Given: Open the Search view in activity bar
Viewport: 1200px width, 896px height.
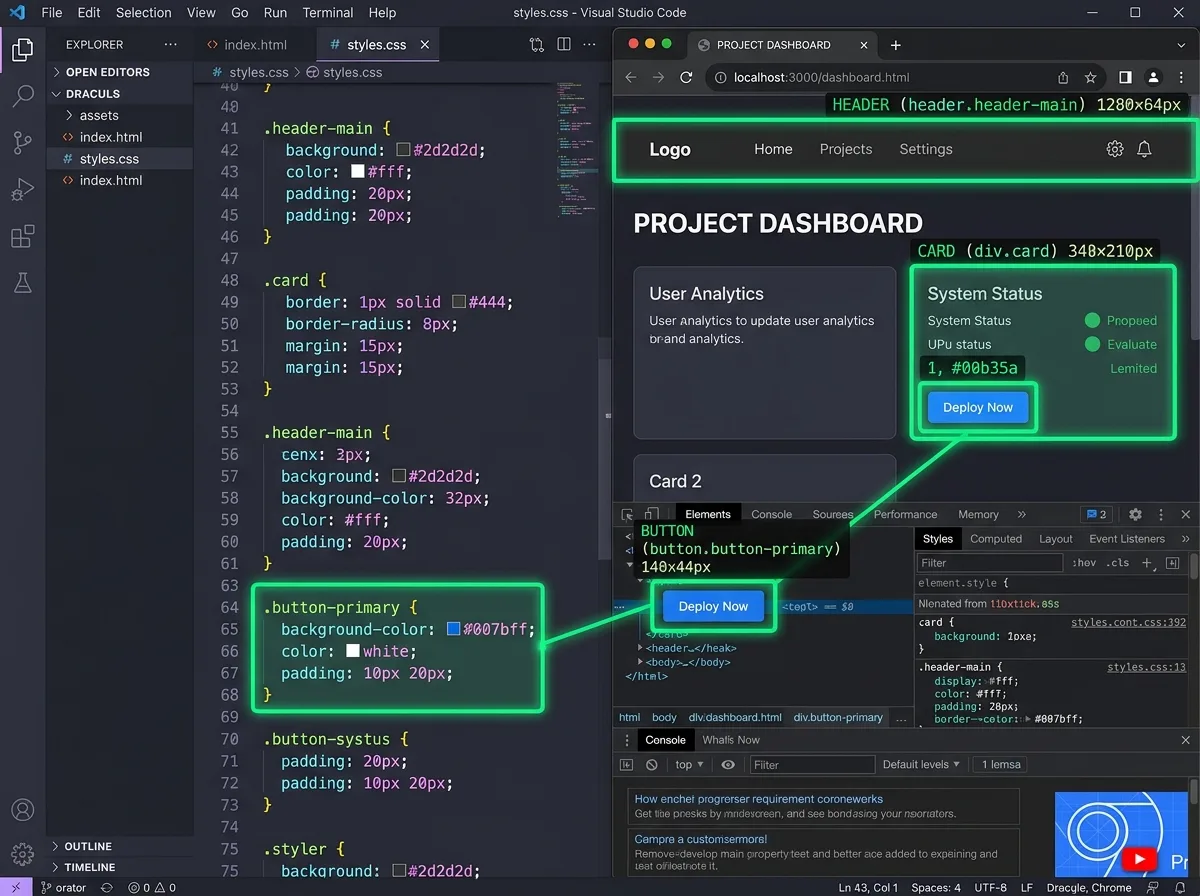Looking at the screenshot, I should 22,96.
